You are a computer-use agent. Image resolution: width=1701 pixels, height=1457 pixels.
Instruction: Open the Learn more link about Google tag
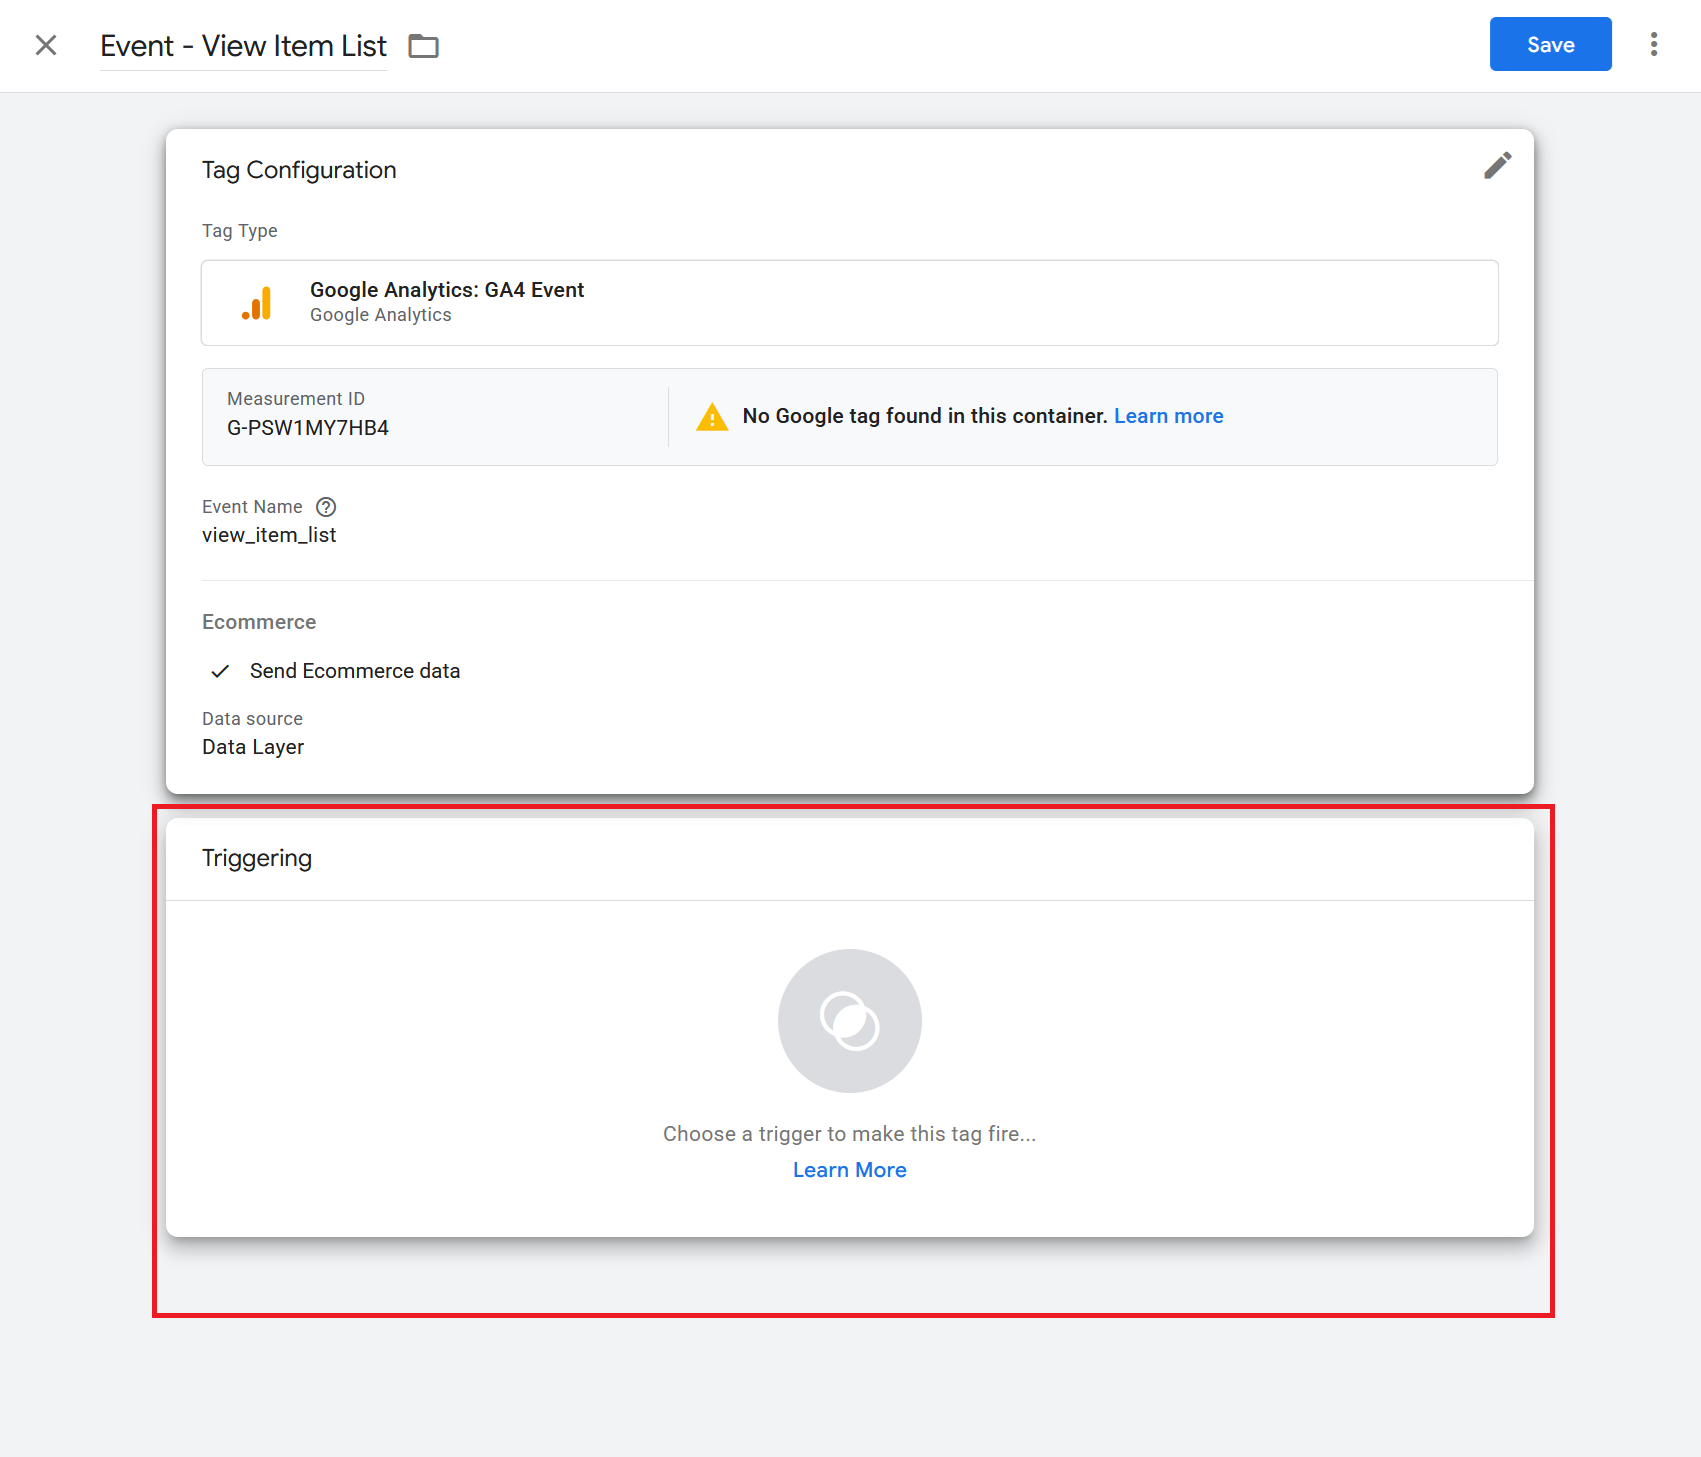tap(1168, 416)
